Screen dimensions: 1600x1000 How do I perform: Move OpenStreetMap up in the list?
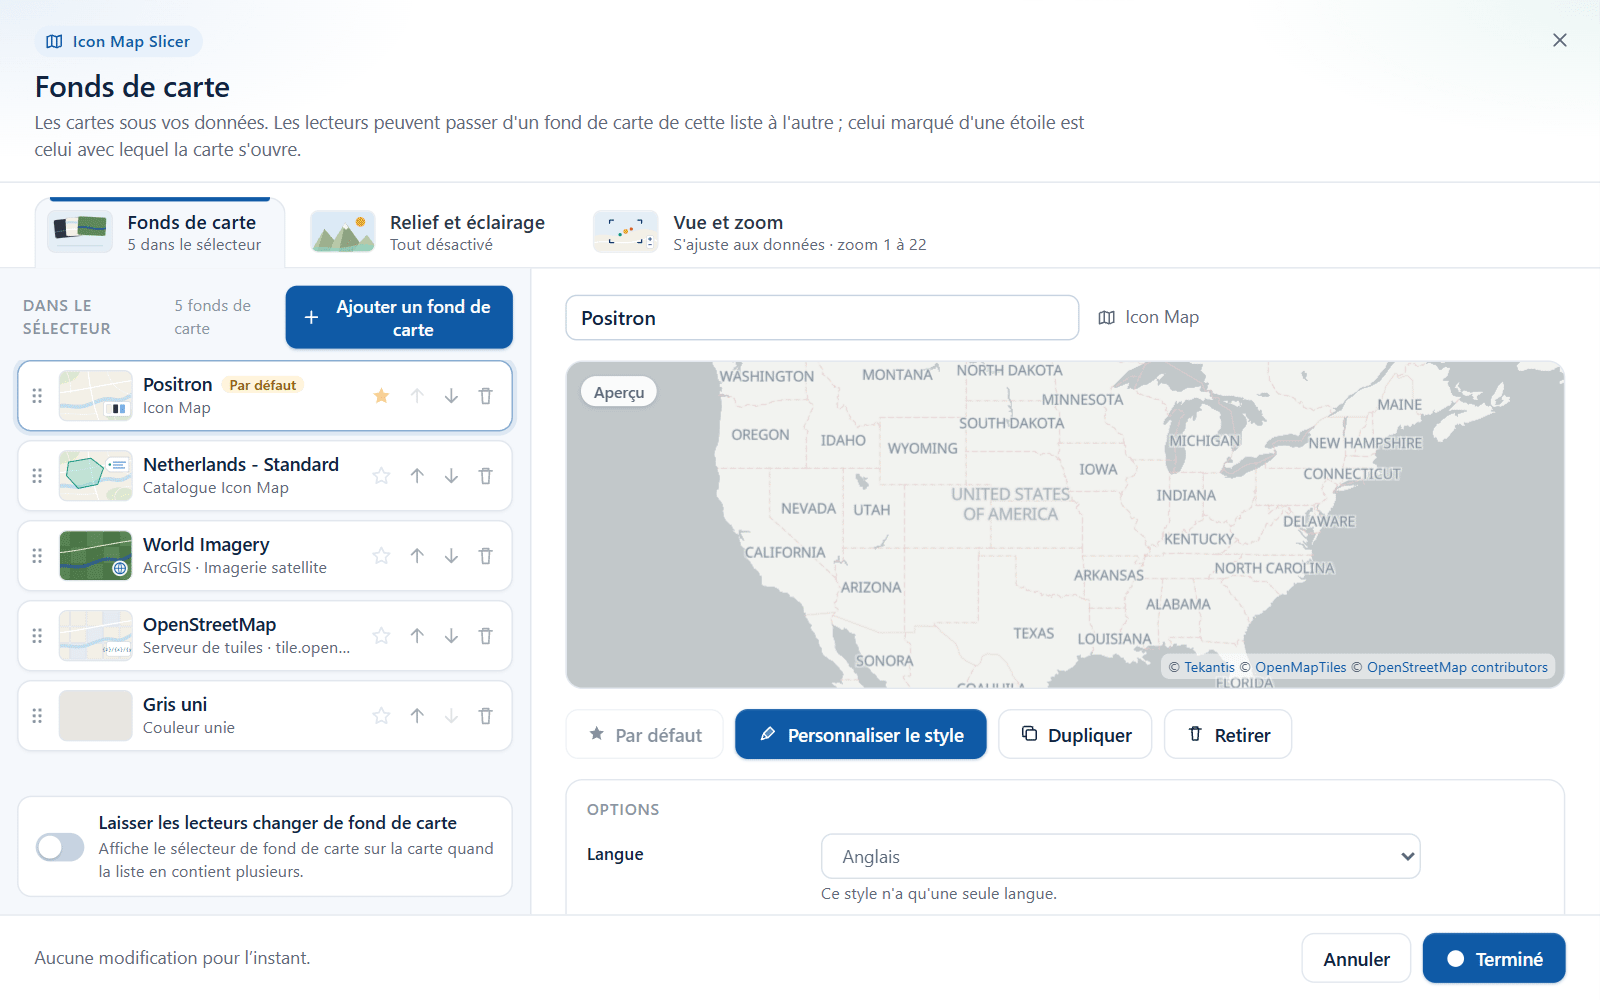coord(417,636)
